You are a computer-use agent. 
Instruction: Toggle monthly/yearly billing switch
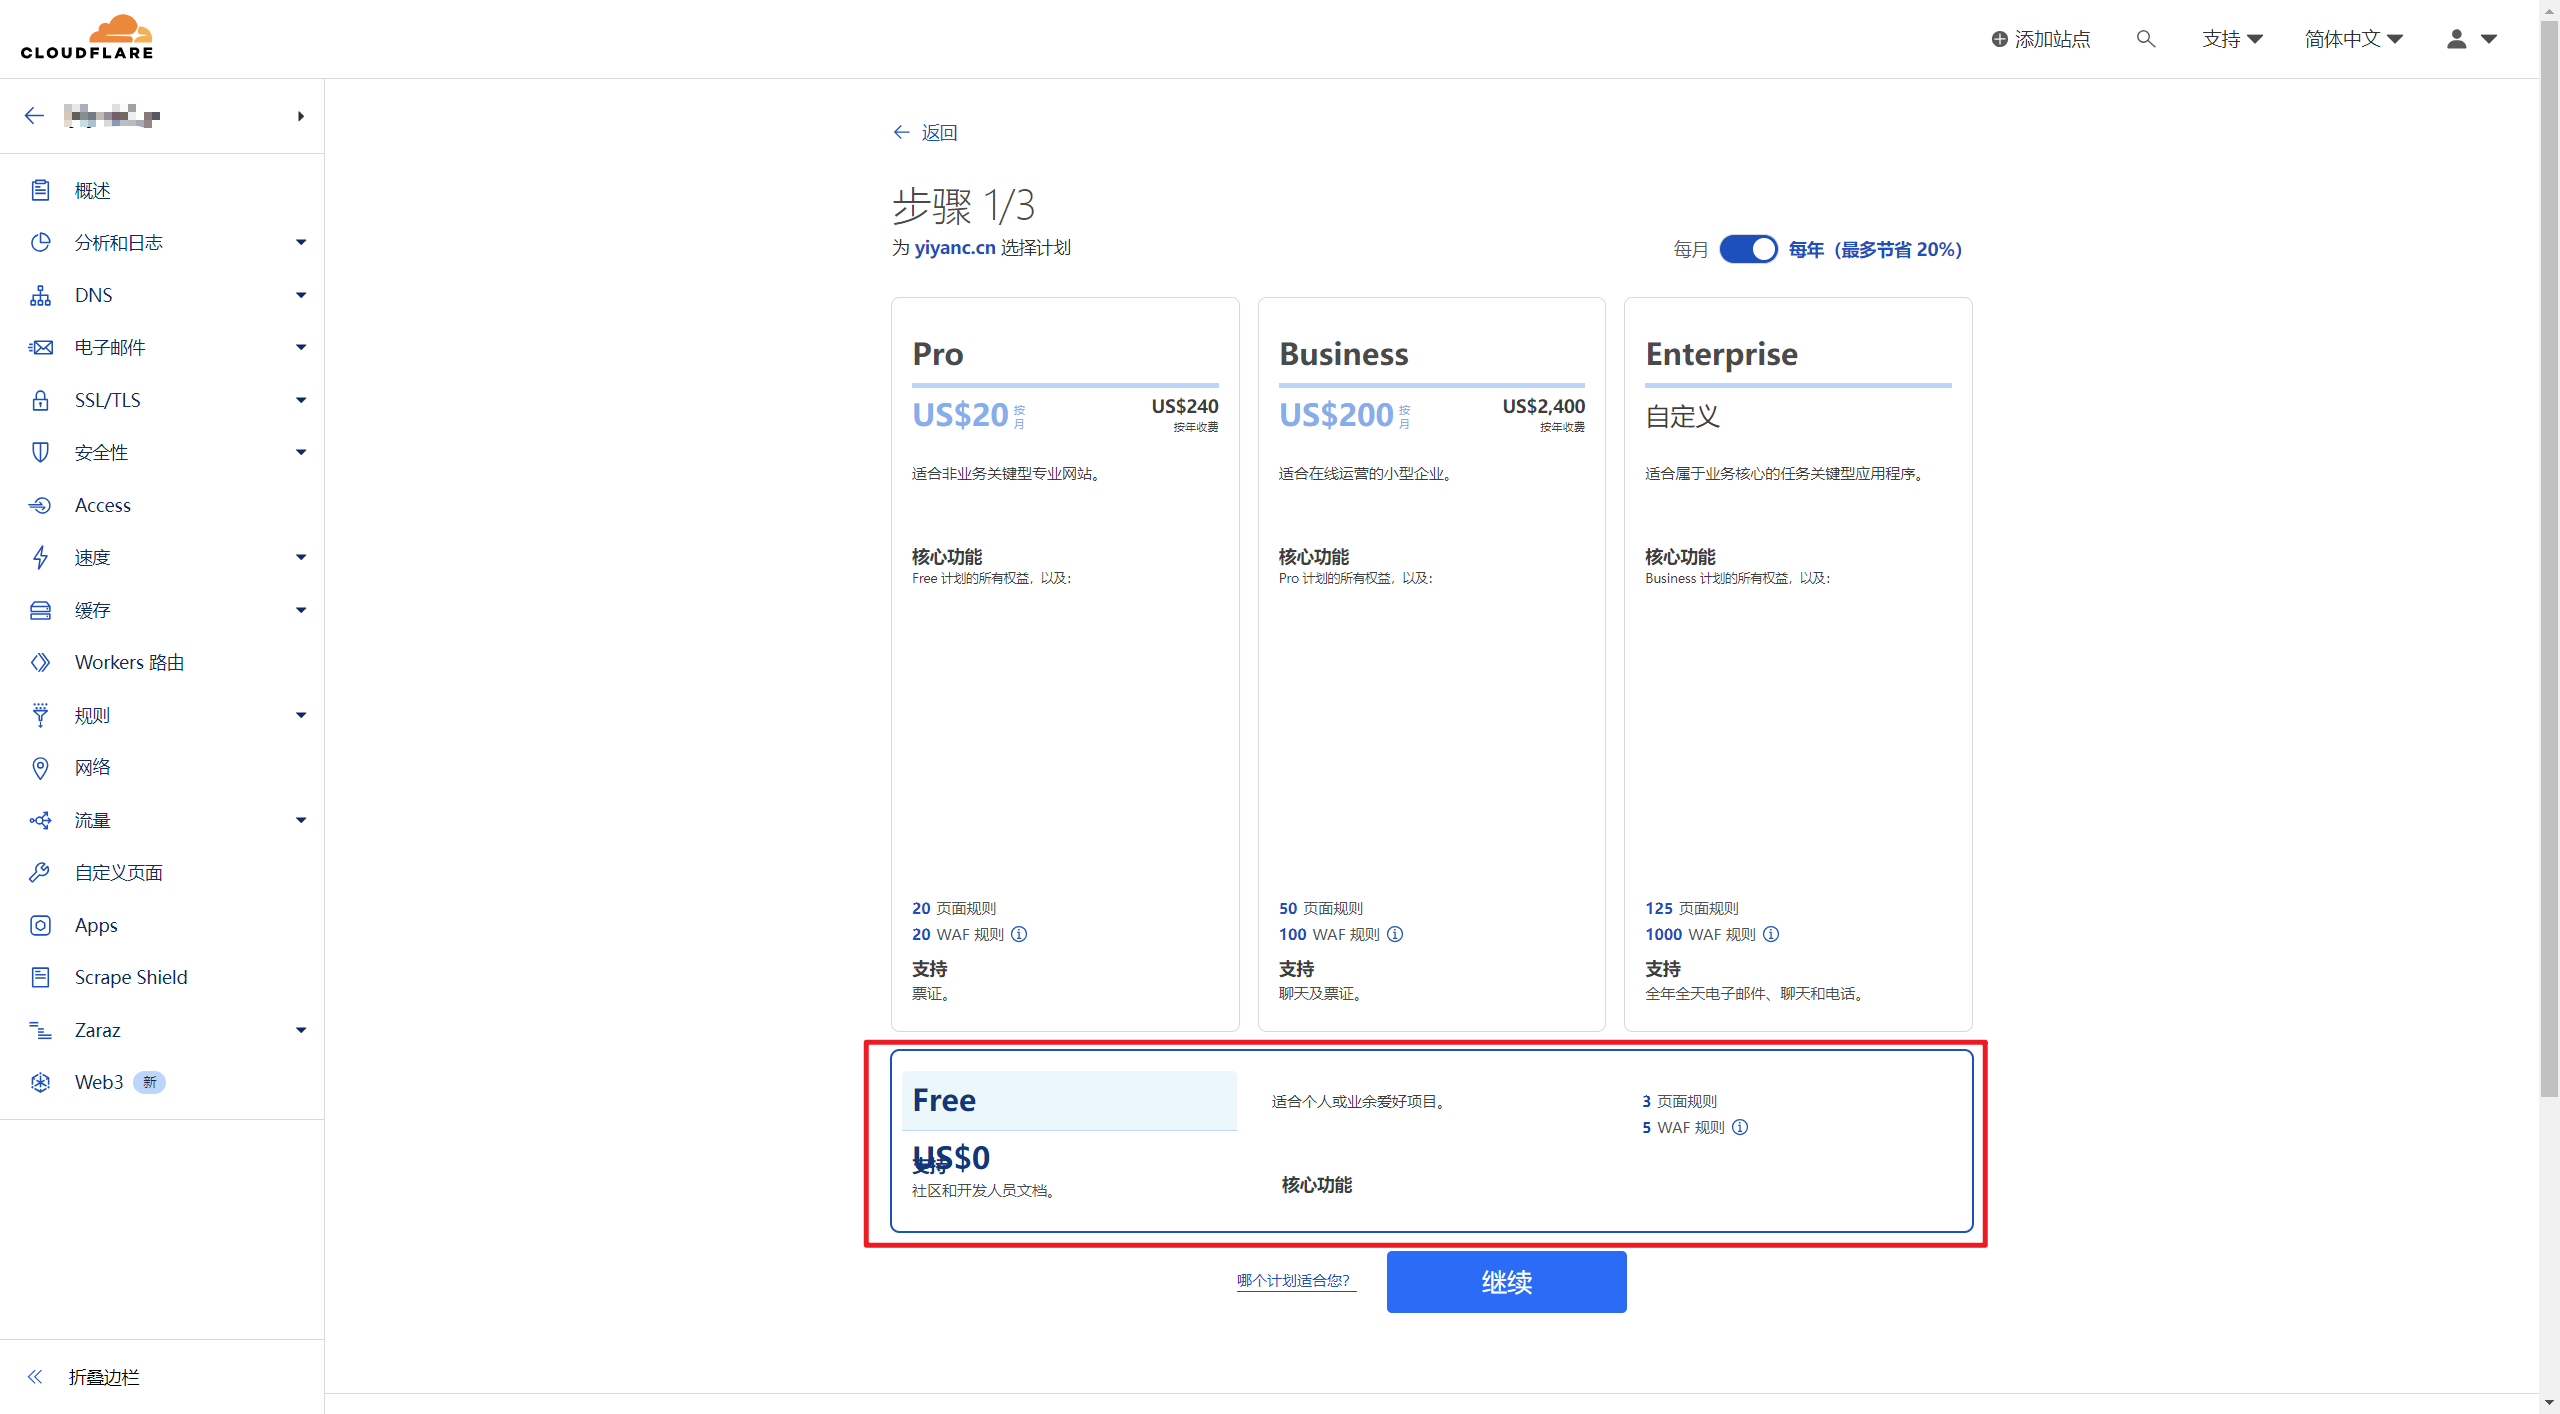click(1748, 249)
